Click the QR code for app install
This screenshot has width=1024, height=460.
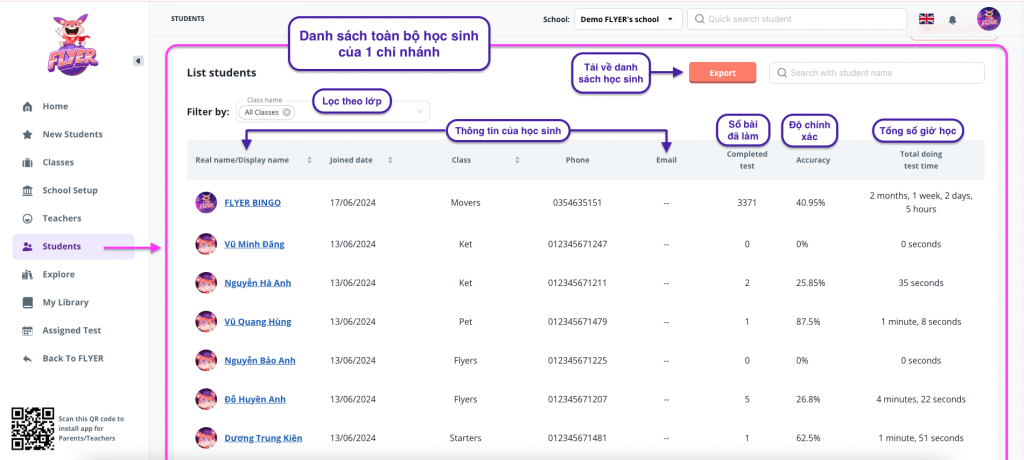pyautogui.click(x=32, y=427)
